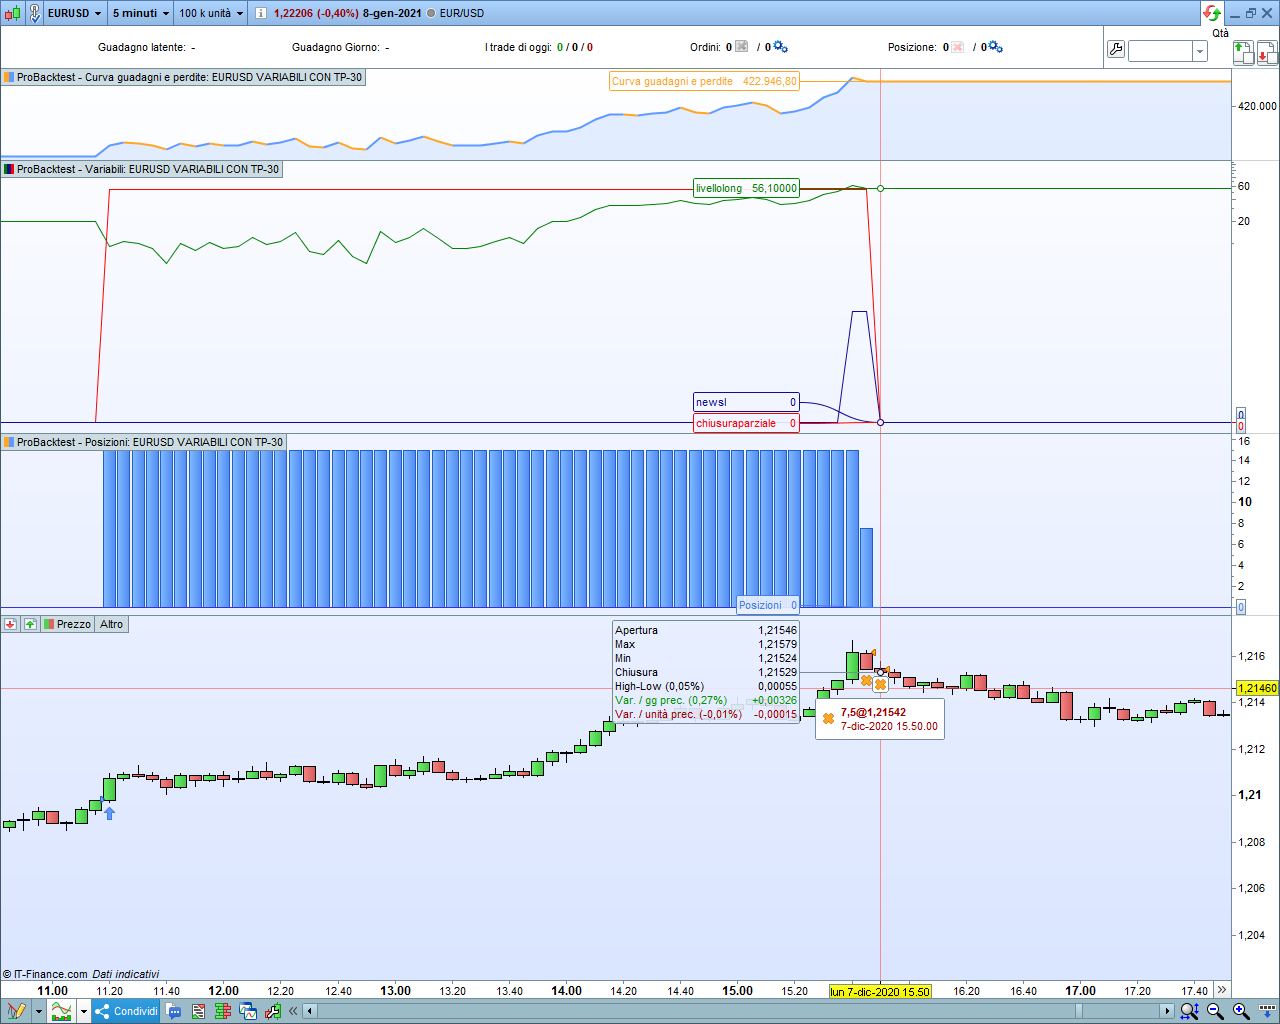Click ProBacktest Posizioni panel title
The height and width of the screenshot is (1024, 1280).
click(144, 442)
